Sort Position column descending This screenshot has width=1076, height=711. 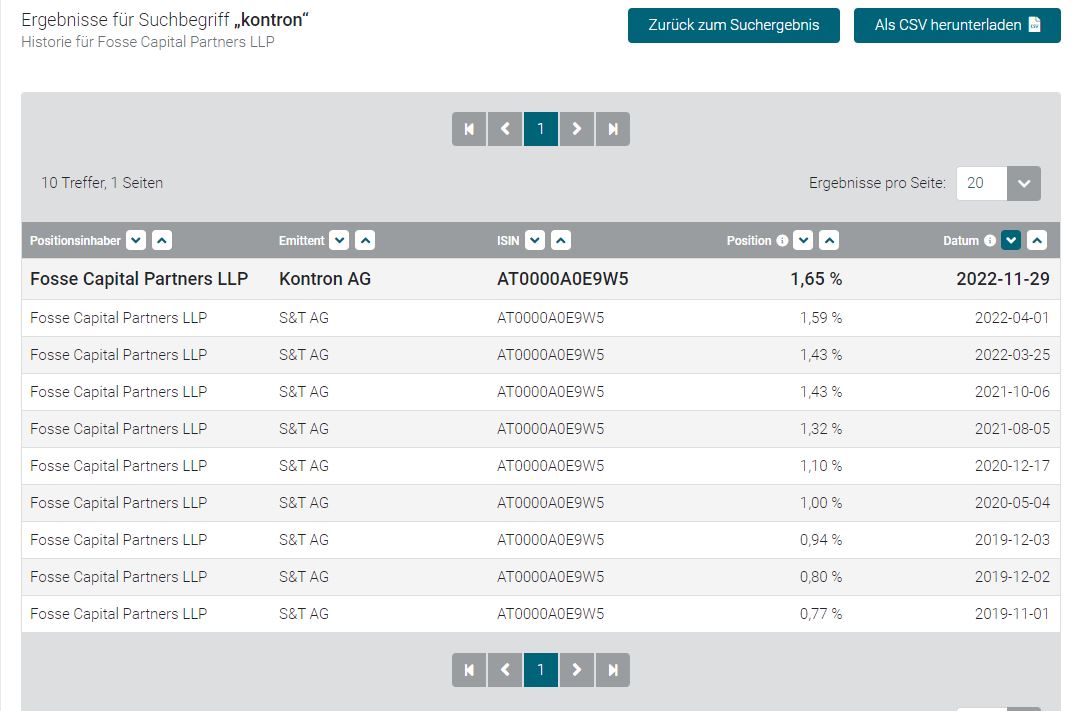803,240
